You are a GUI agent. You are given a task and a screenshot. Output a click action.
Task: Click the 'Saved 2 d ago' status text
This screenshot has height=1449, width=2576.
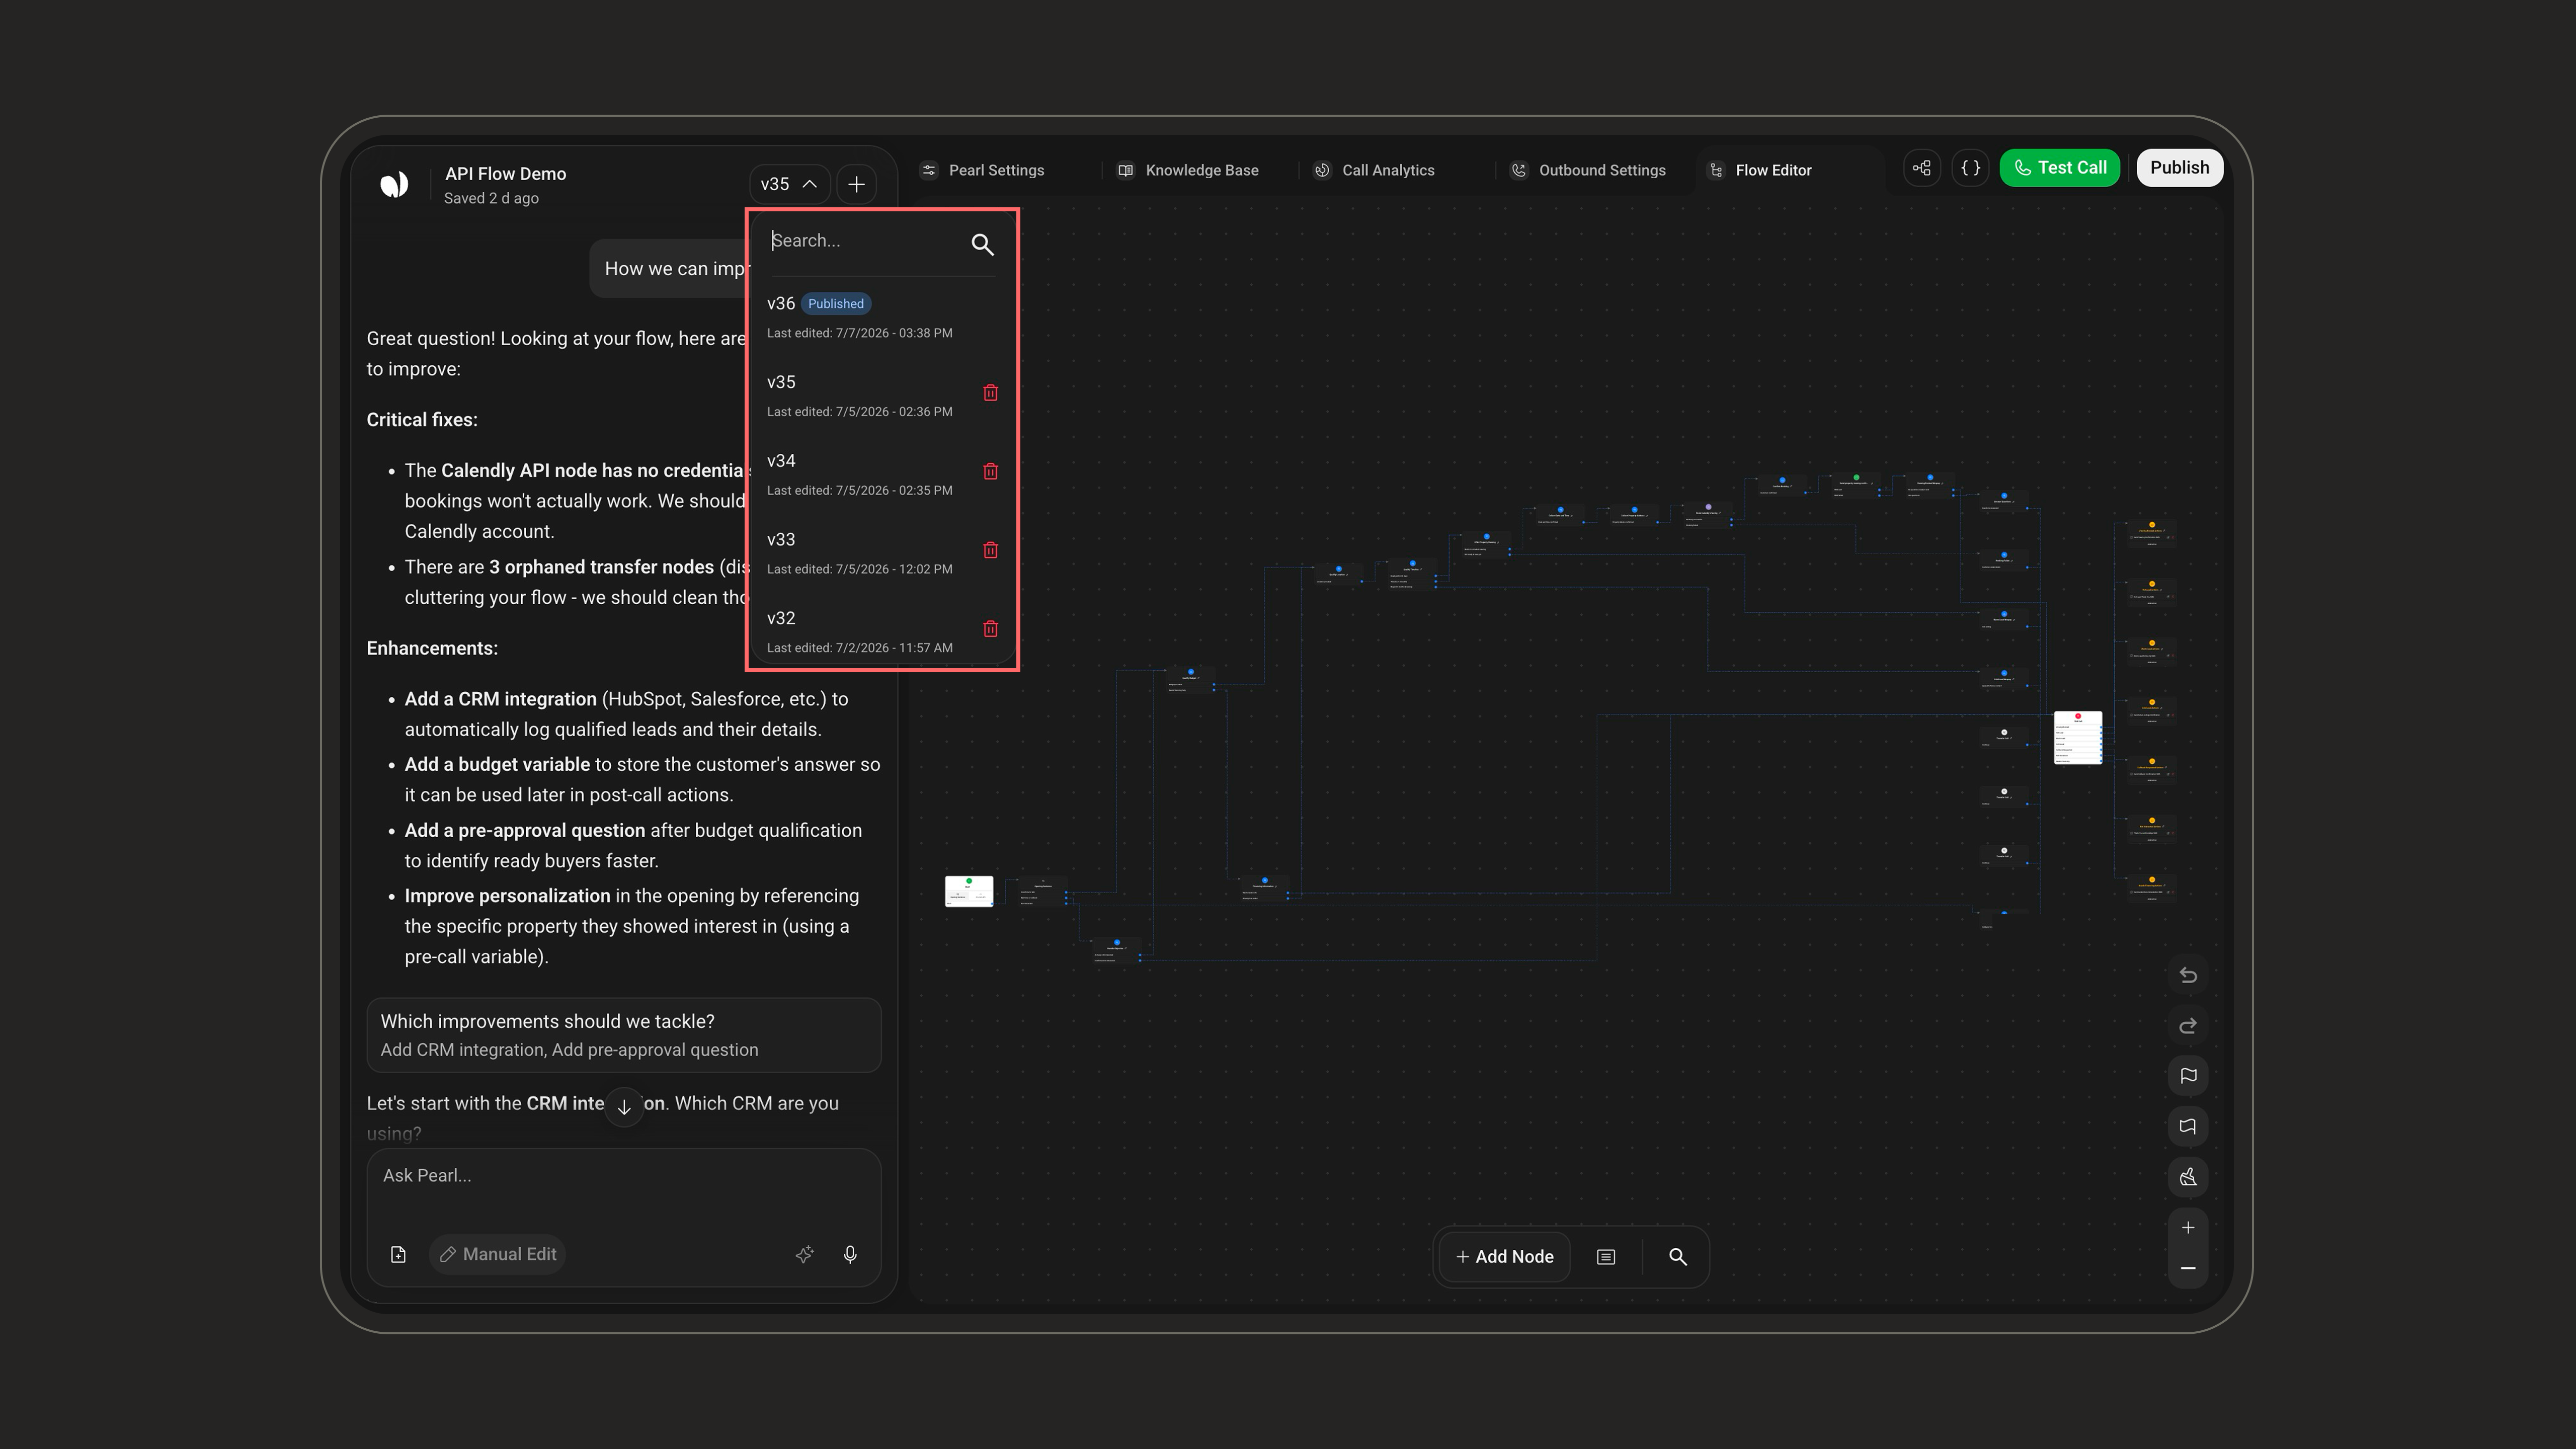point(491,198)
